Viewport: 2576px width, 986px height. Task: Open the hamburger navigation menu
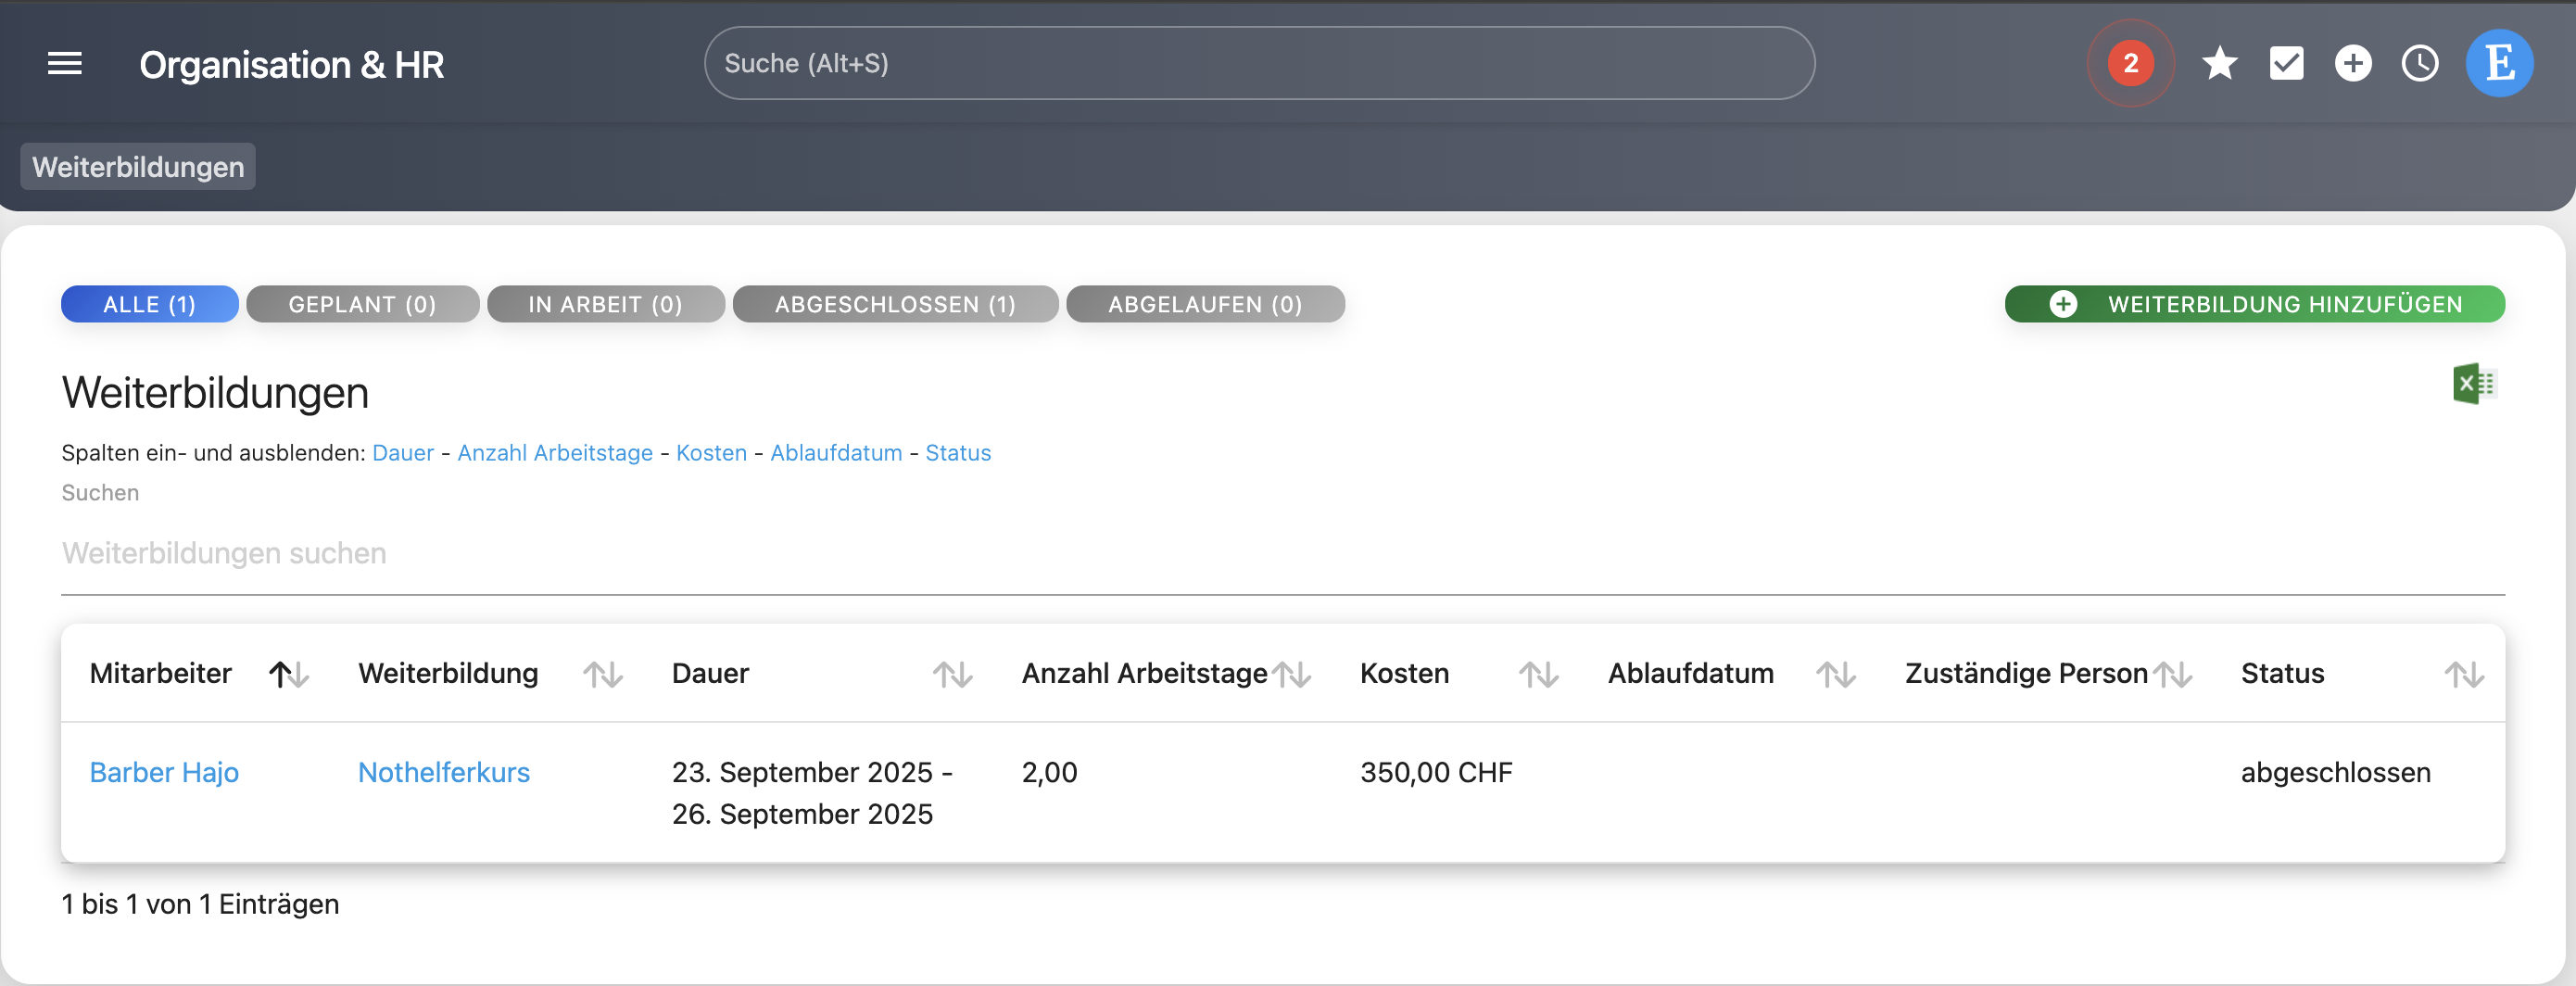coord(65,64)
